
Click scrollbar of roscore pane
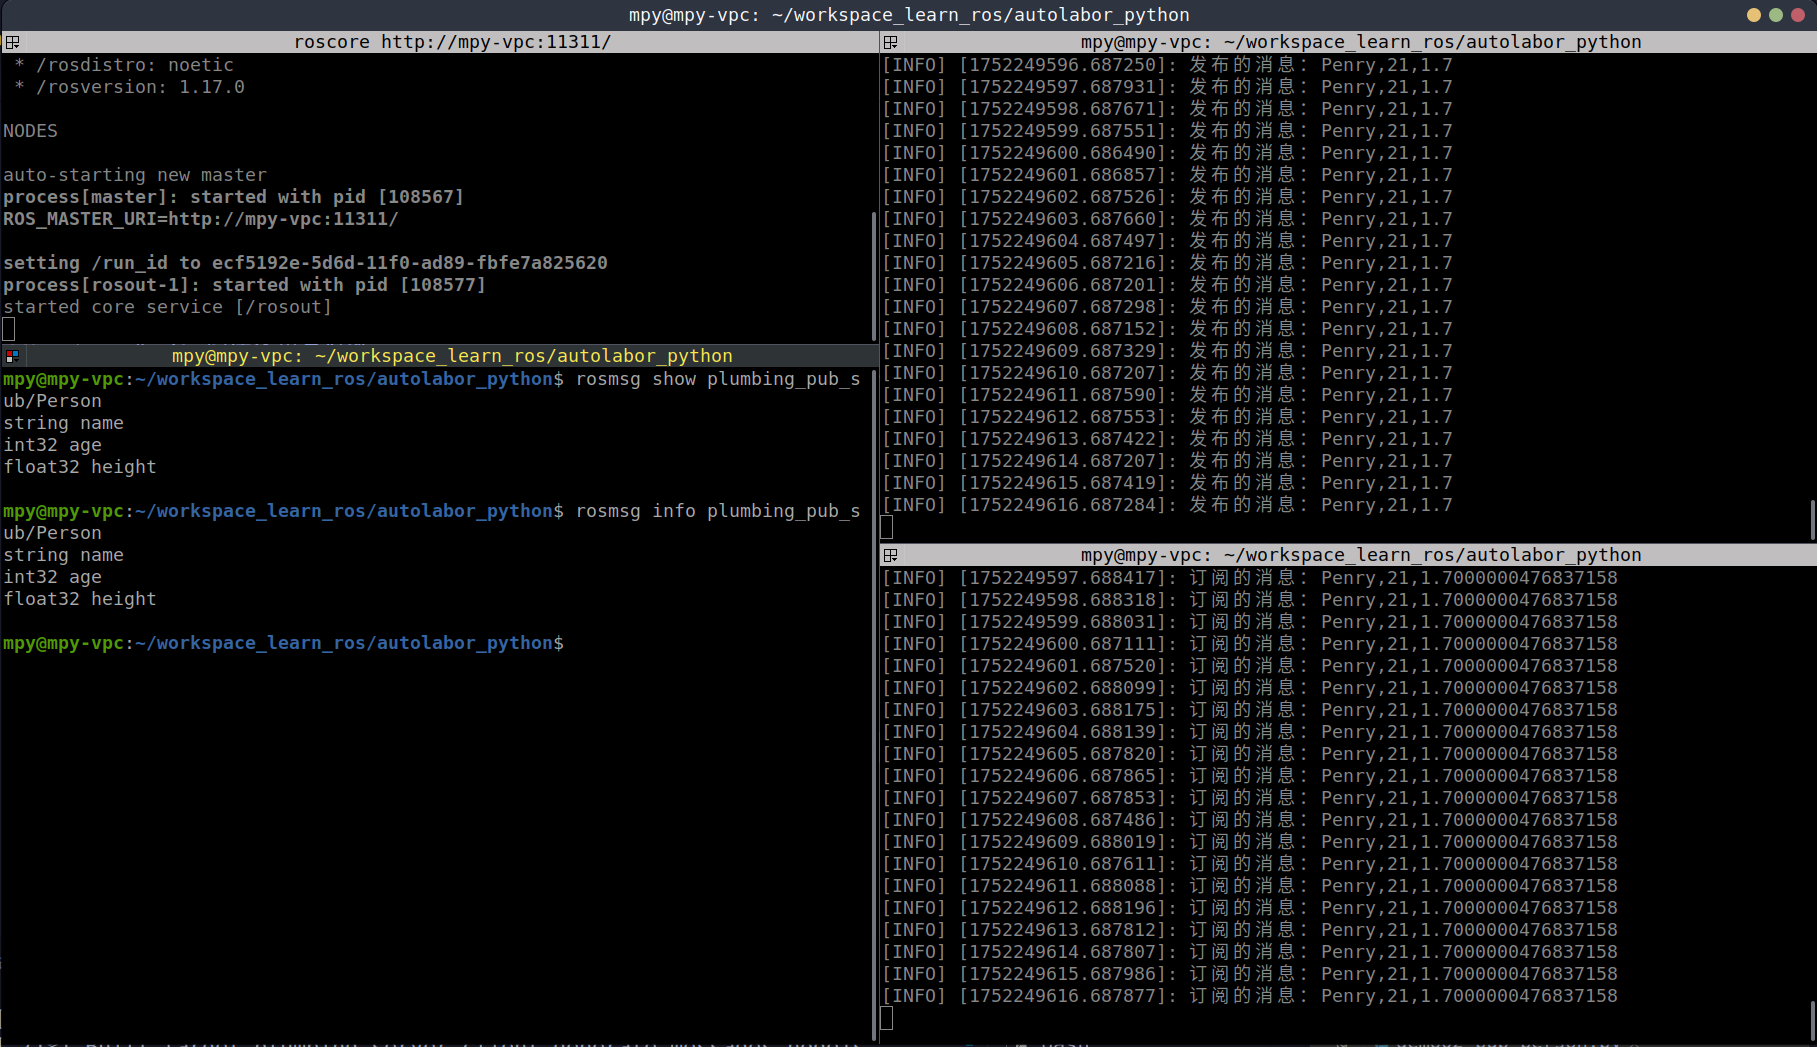pos(874,275)
